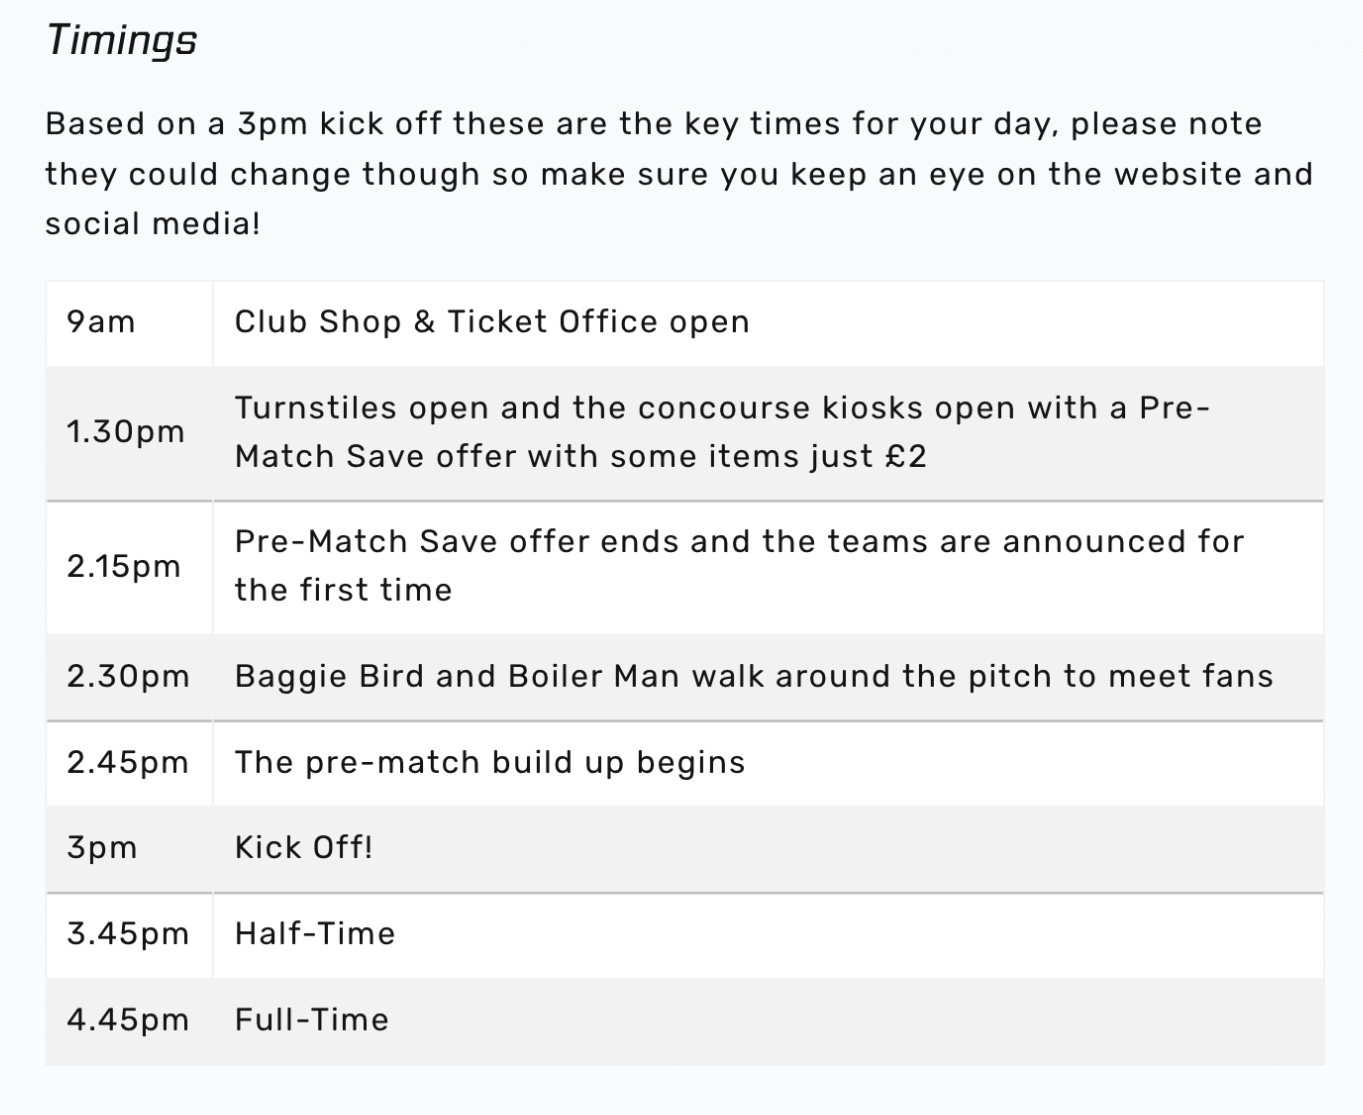This screenshot has height=1115, width=1363.
Task: Click the Turnstiles open description text
Action: click(x=722, y=408)
